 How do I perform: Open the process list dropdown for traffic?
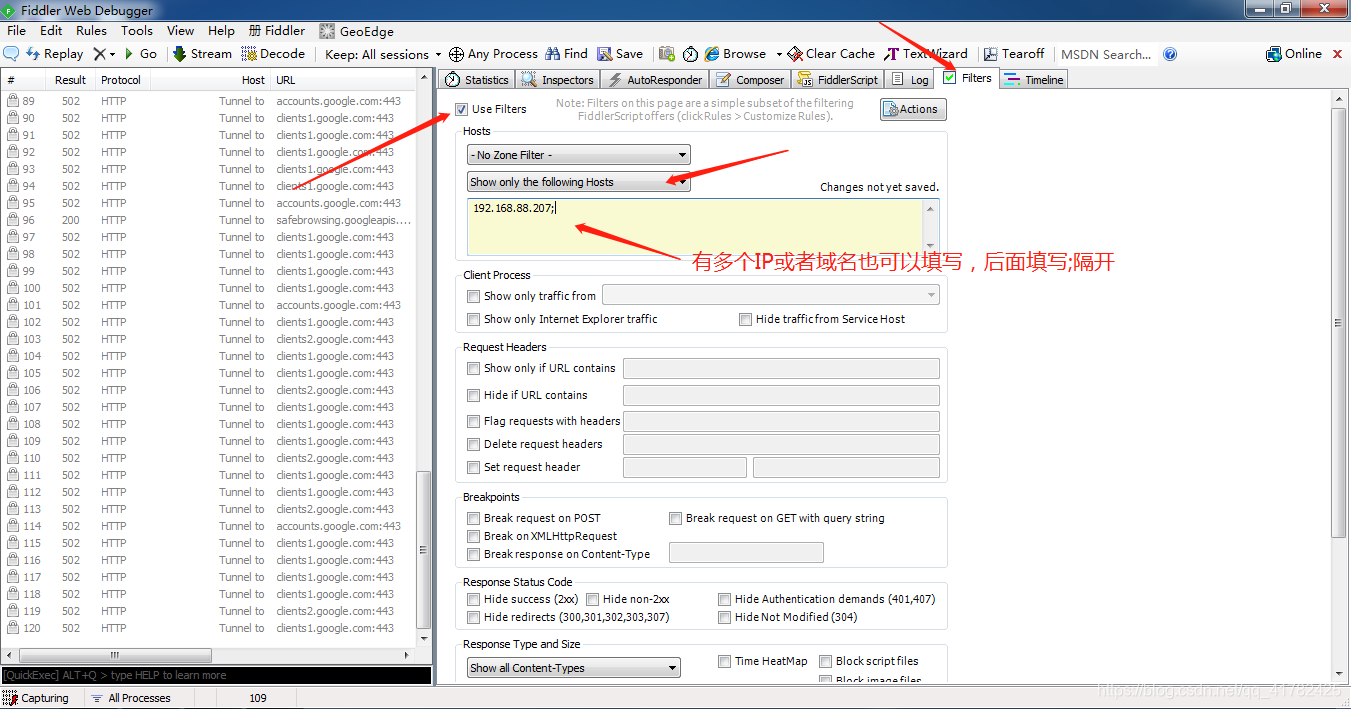pyautogui.click(x=771, y=295)
